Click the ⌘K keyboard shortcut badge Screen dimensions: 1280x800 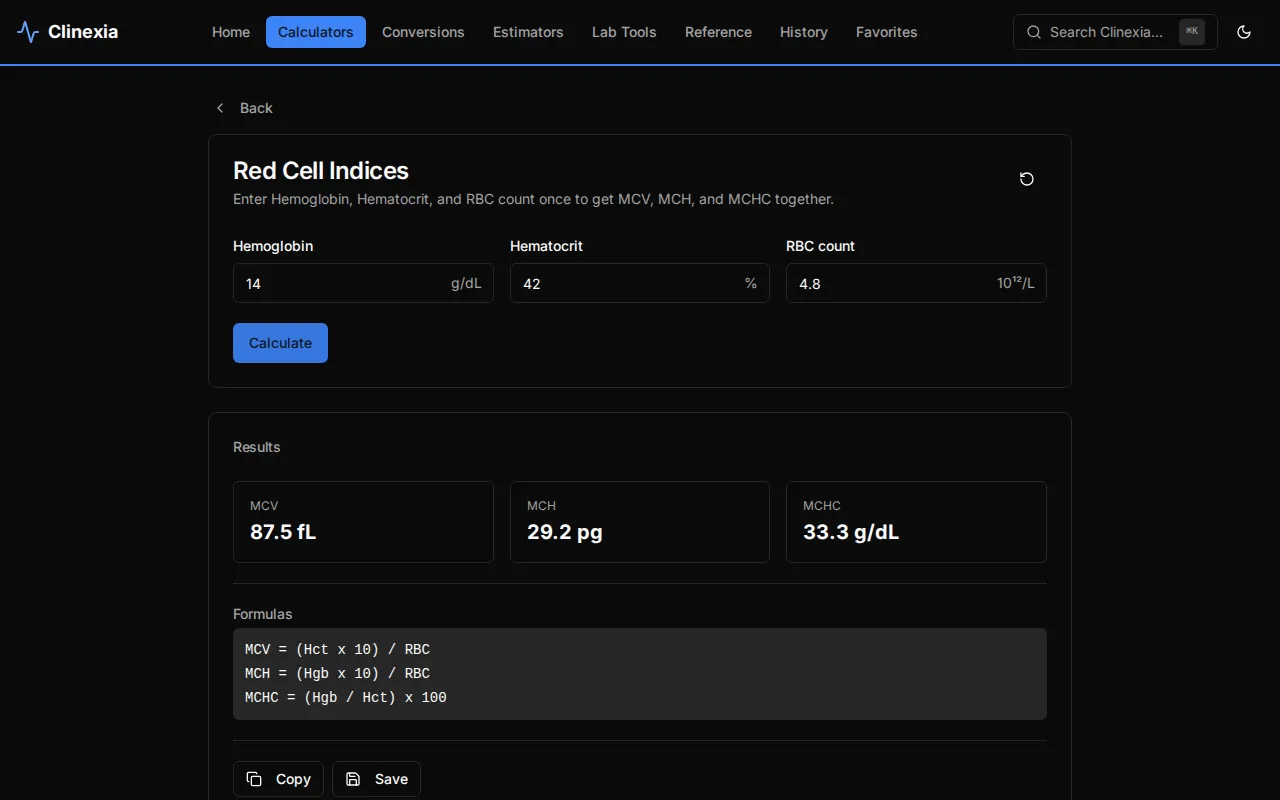(x=1192, y=32)
